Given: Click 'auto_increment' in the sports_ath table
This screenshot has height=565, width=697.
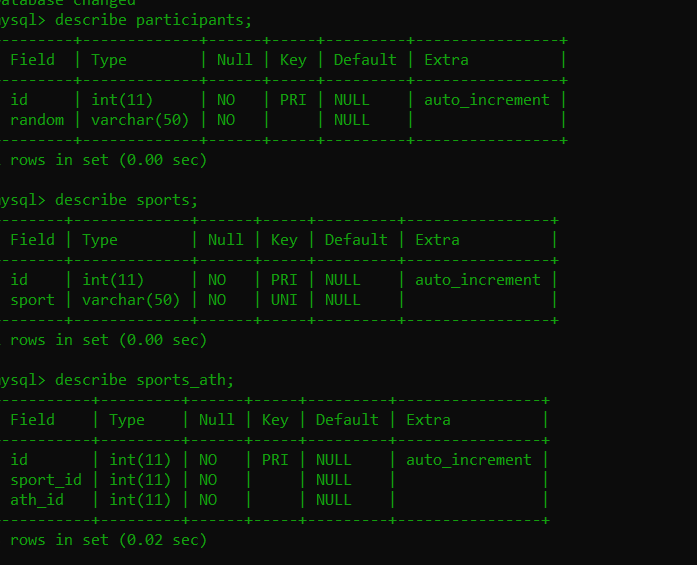Looking at the screenshot, I should pos(469,460).
